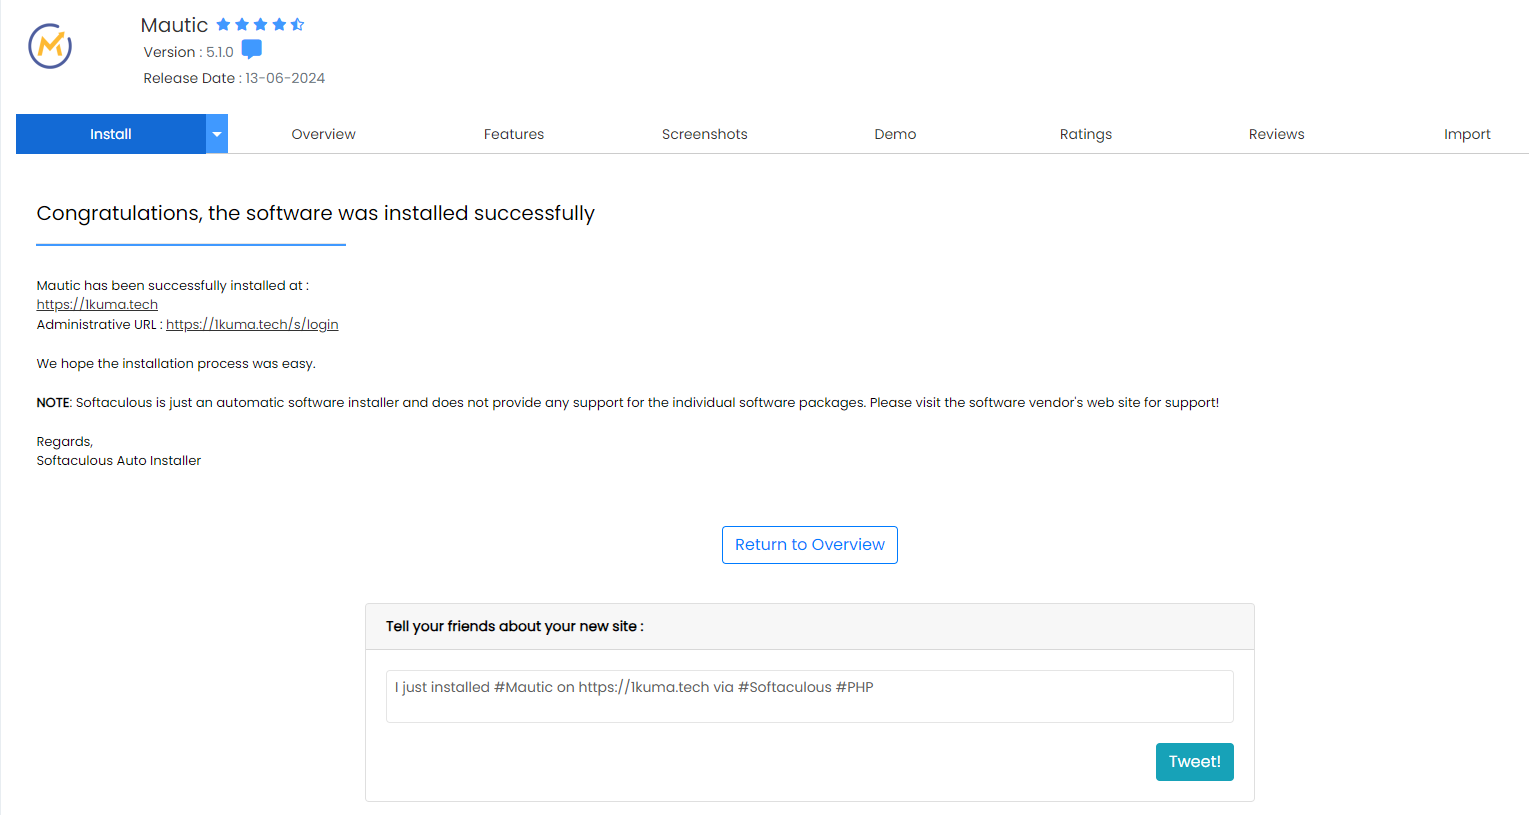Click the Mautic star rating
The image size is (1529, 815).
tap(260, 25)
